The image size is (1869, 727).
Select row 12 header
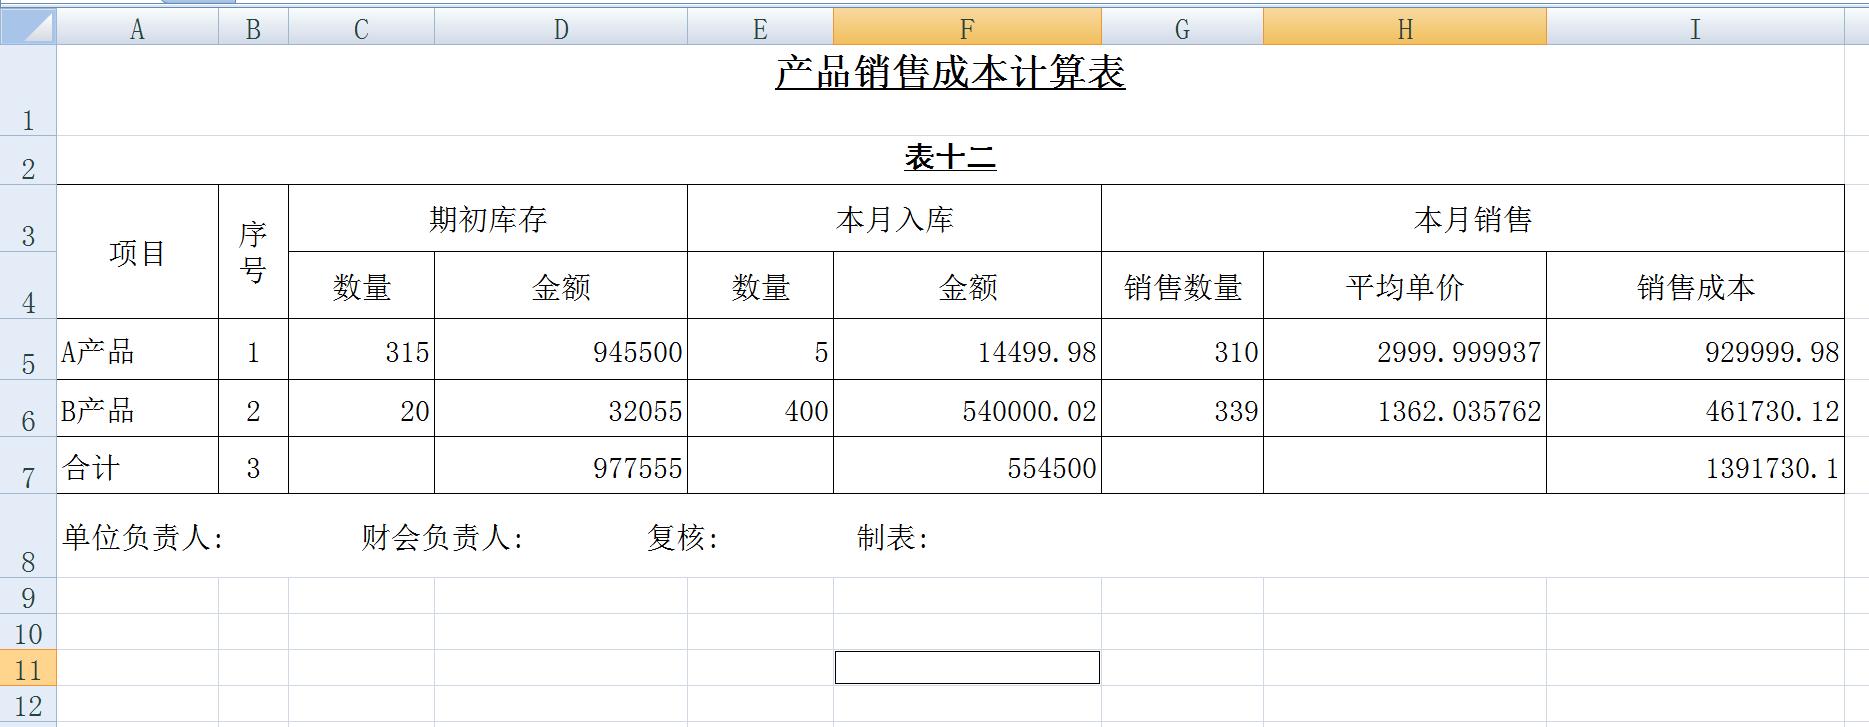click(x=28, y=704)
